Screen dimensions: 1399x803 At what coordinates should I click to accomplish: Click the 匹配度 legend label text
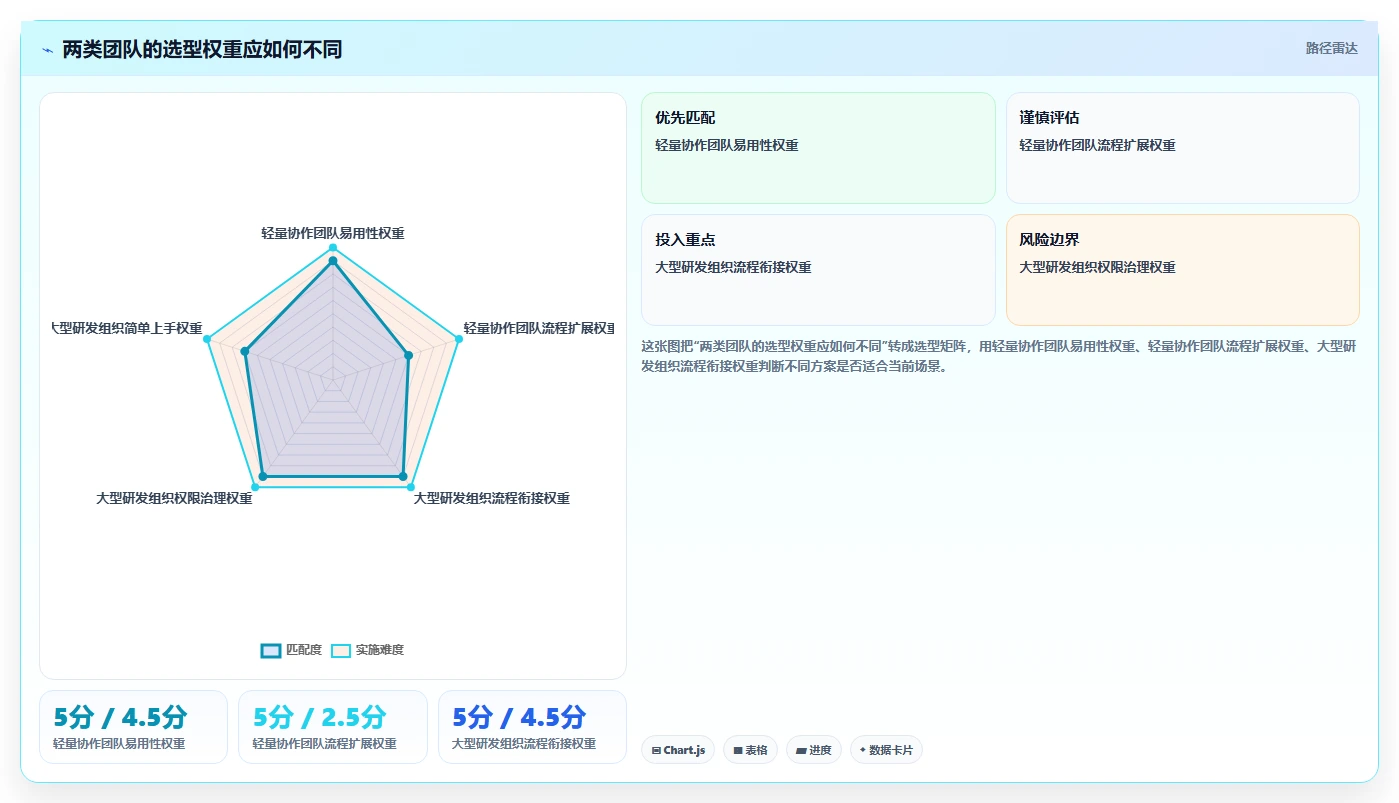(x=304, y=650)
